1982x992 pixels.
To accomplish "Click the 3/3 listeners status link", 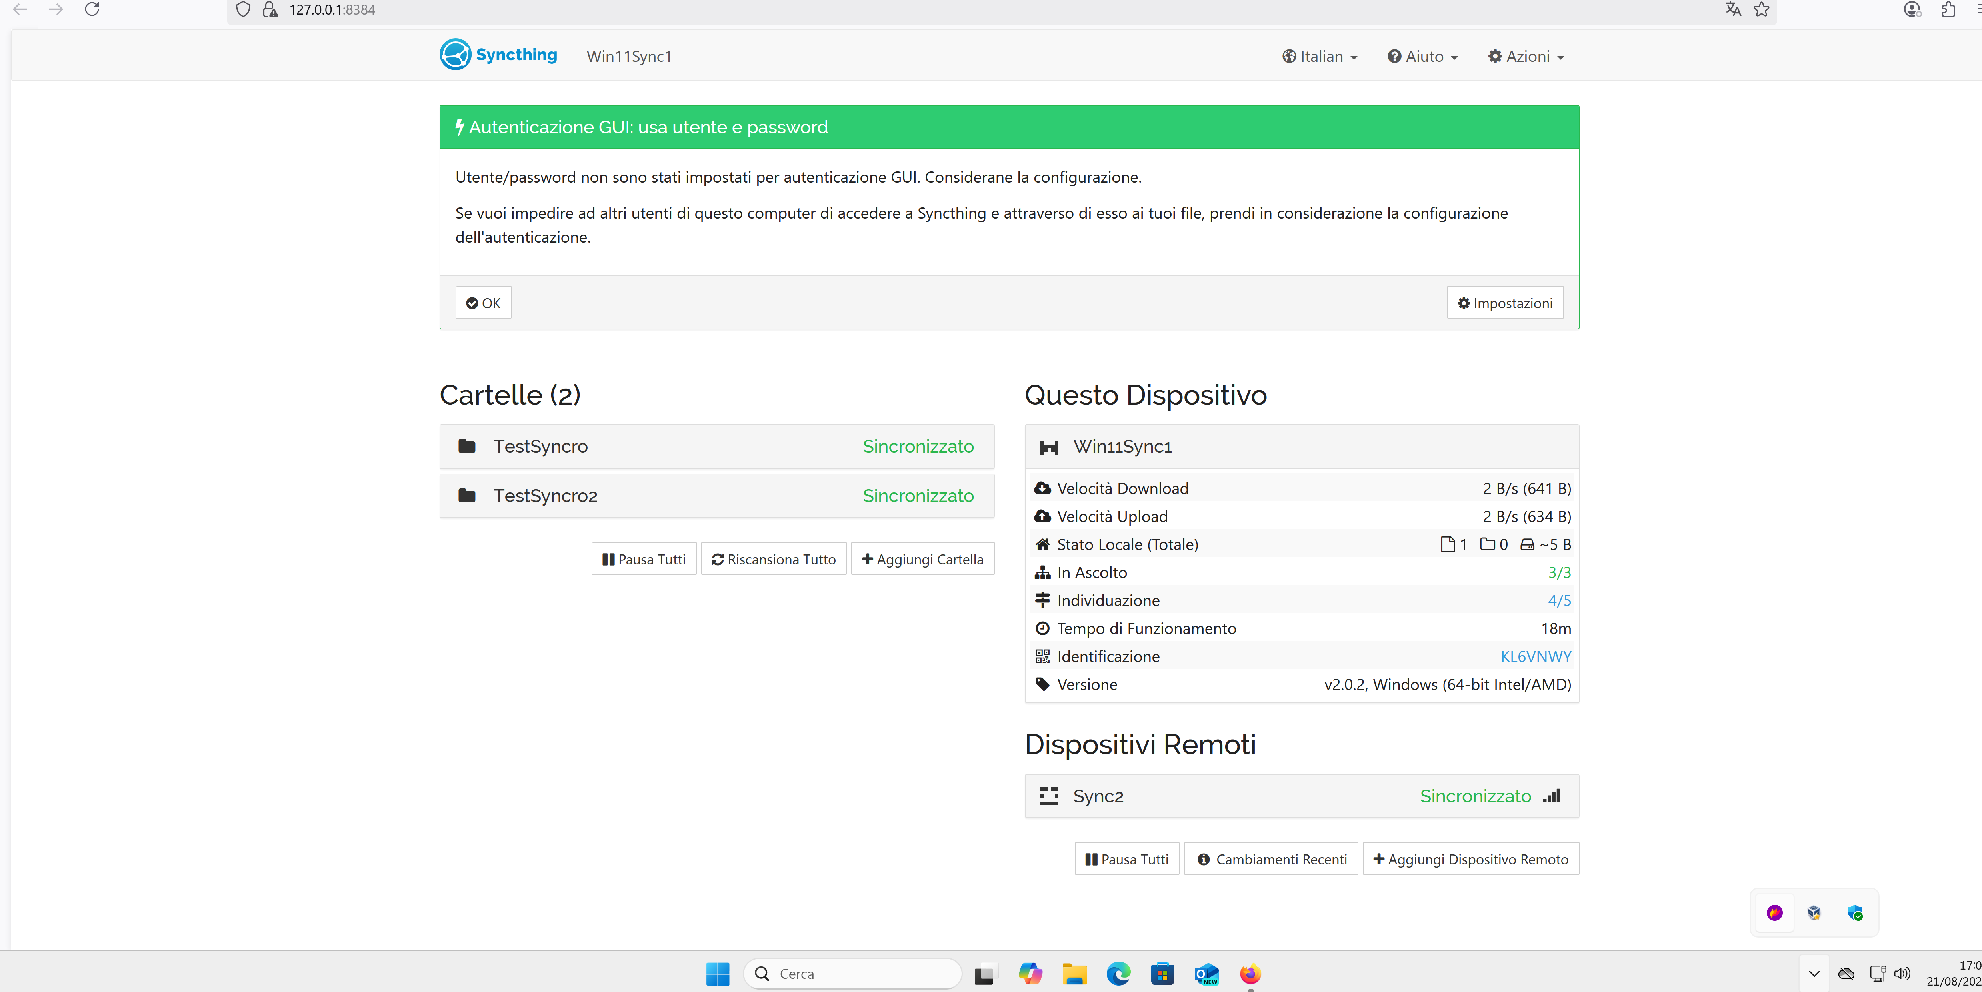I will pos(1559,573).
